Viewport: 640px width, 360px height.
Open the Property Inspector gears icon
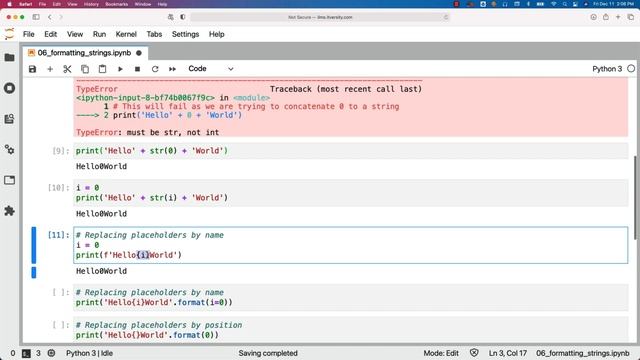(x=9, y=149)
